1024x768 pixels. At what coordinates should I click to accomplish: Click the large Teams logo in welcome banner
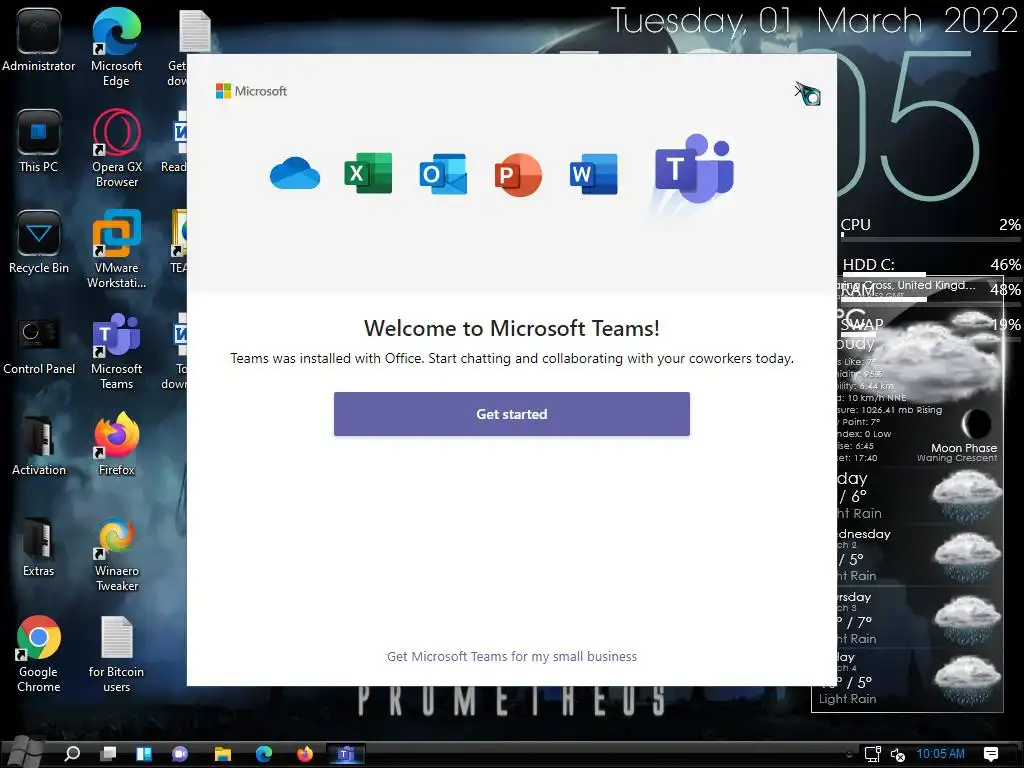694,169
